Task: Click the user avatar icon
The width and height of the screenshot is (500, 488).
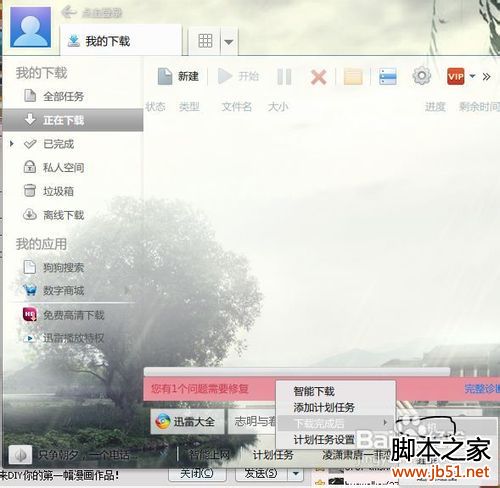Action: pyautogui.click(x=31, y=27)
